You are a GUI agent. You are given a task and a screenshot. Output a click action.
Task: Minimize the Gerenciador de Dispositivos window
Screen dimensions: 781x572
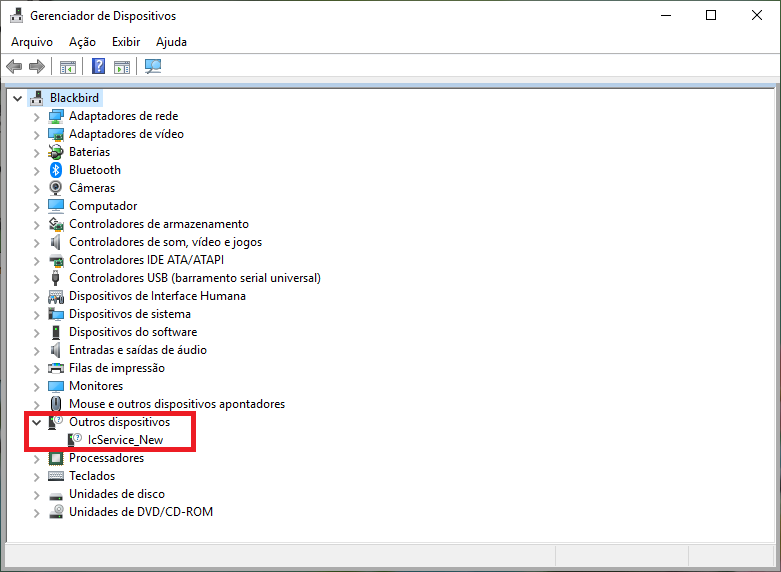[x=666, y=15]
